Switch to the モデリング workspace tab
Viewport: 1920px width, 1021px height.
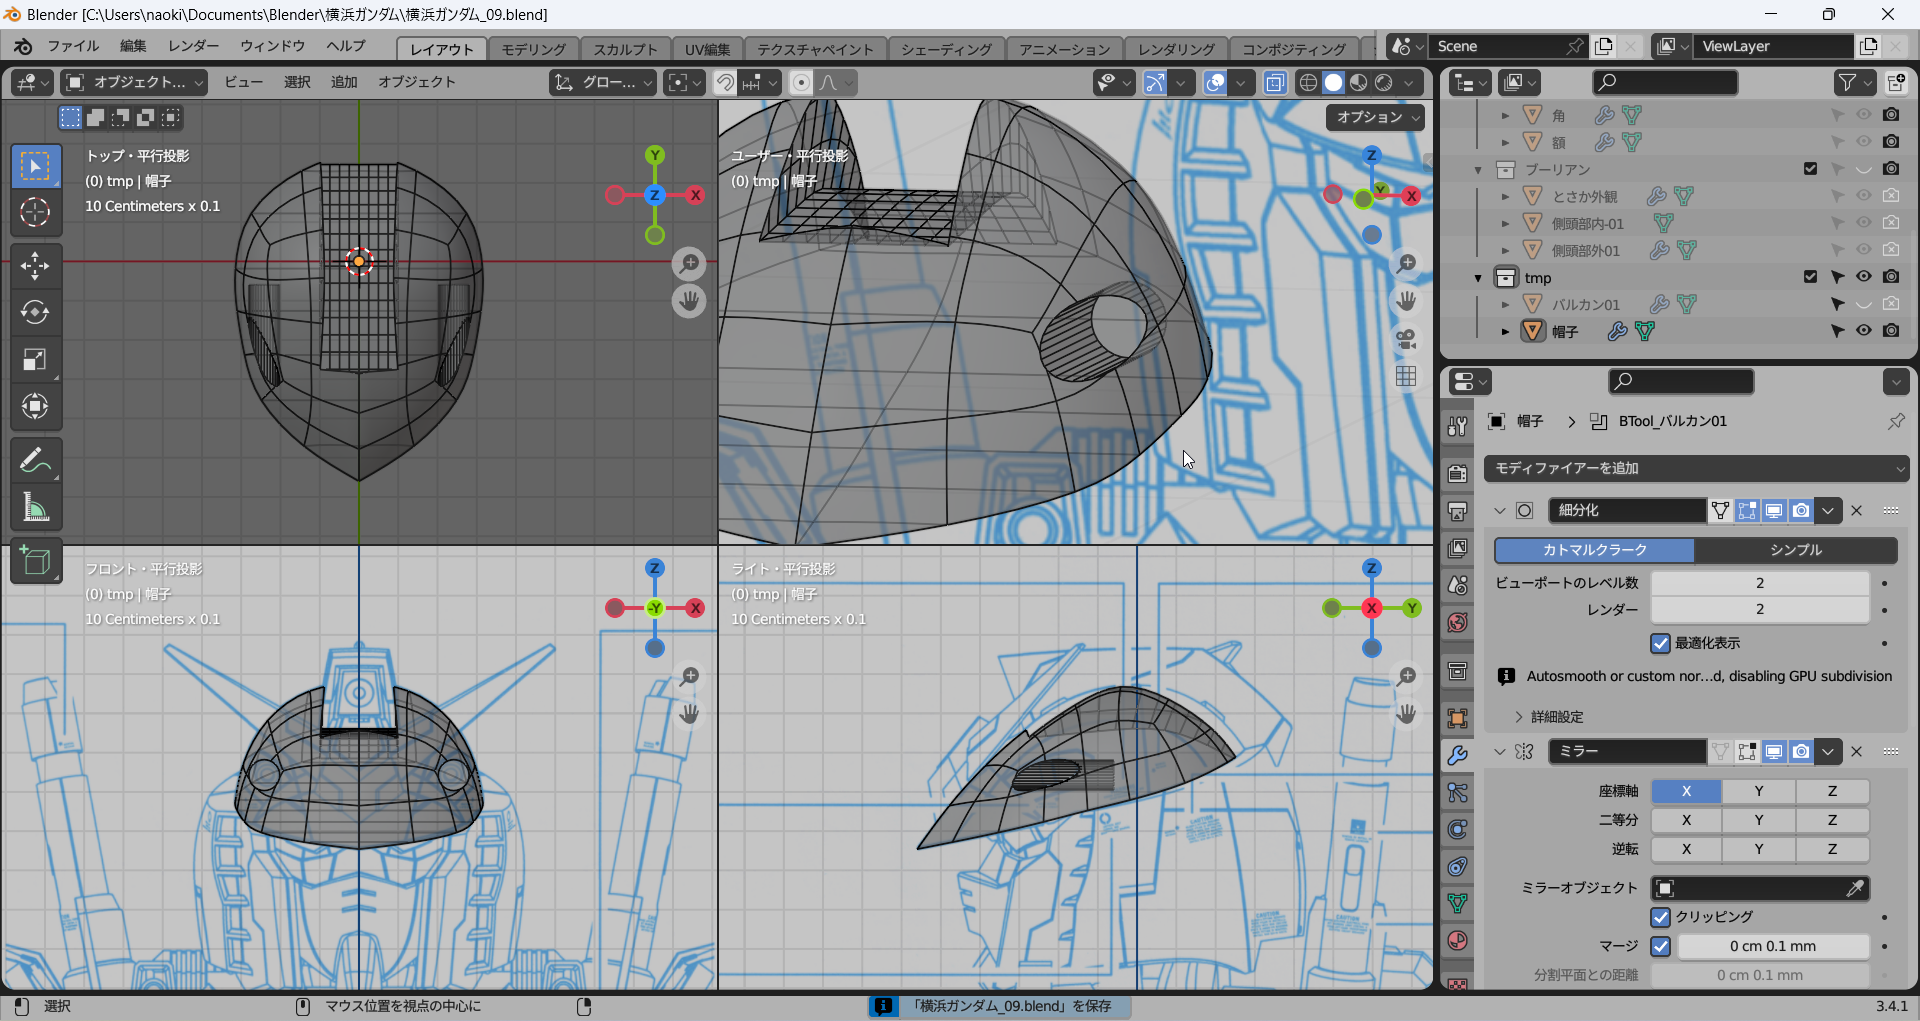(x=533, y=49)
